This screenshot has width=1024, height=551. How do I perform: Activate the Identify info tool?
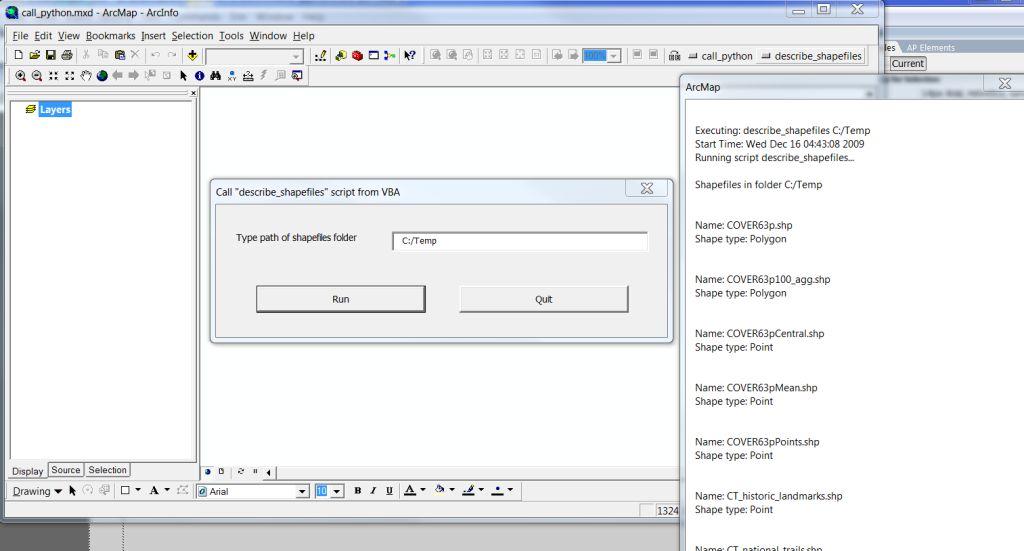tap(199, 76)
